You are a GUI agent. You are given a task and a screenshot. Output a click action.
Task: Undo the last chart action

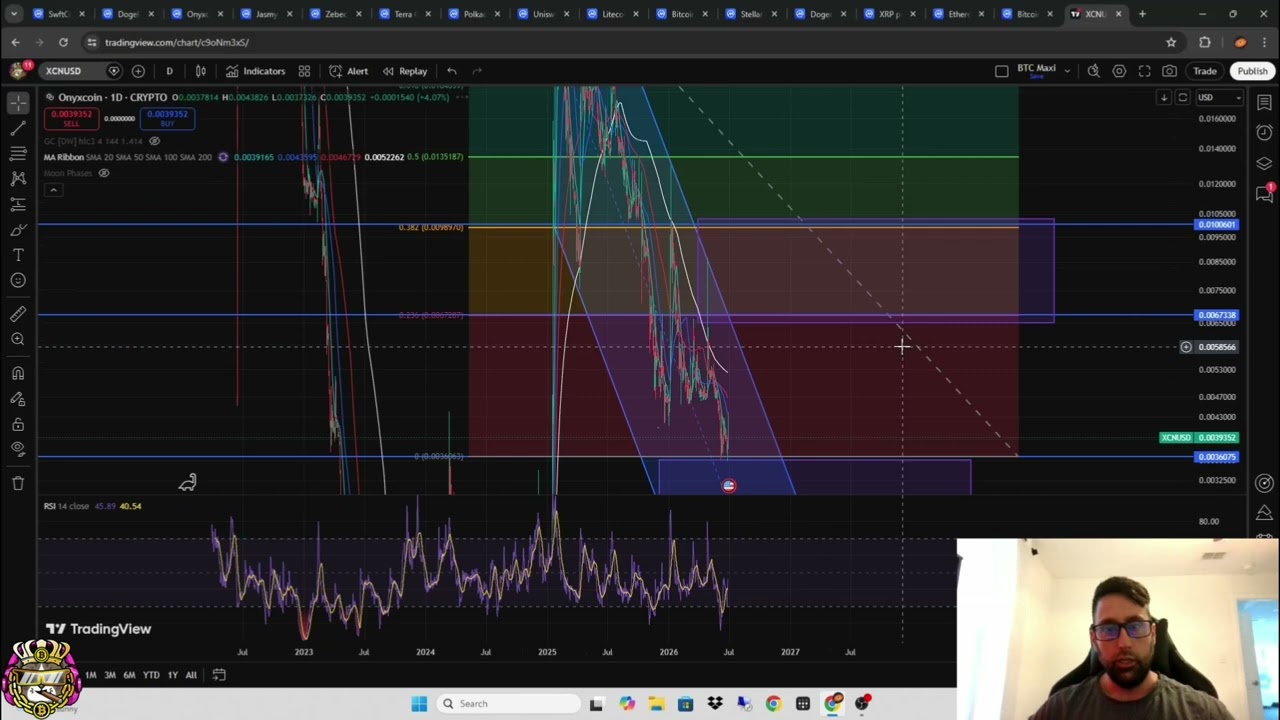(x=452, y=71)
